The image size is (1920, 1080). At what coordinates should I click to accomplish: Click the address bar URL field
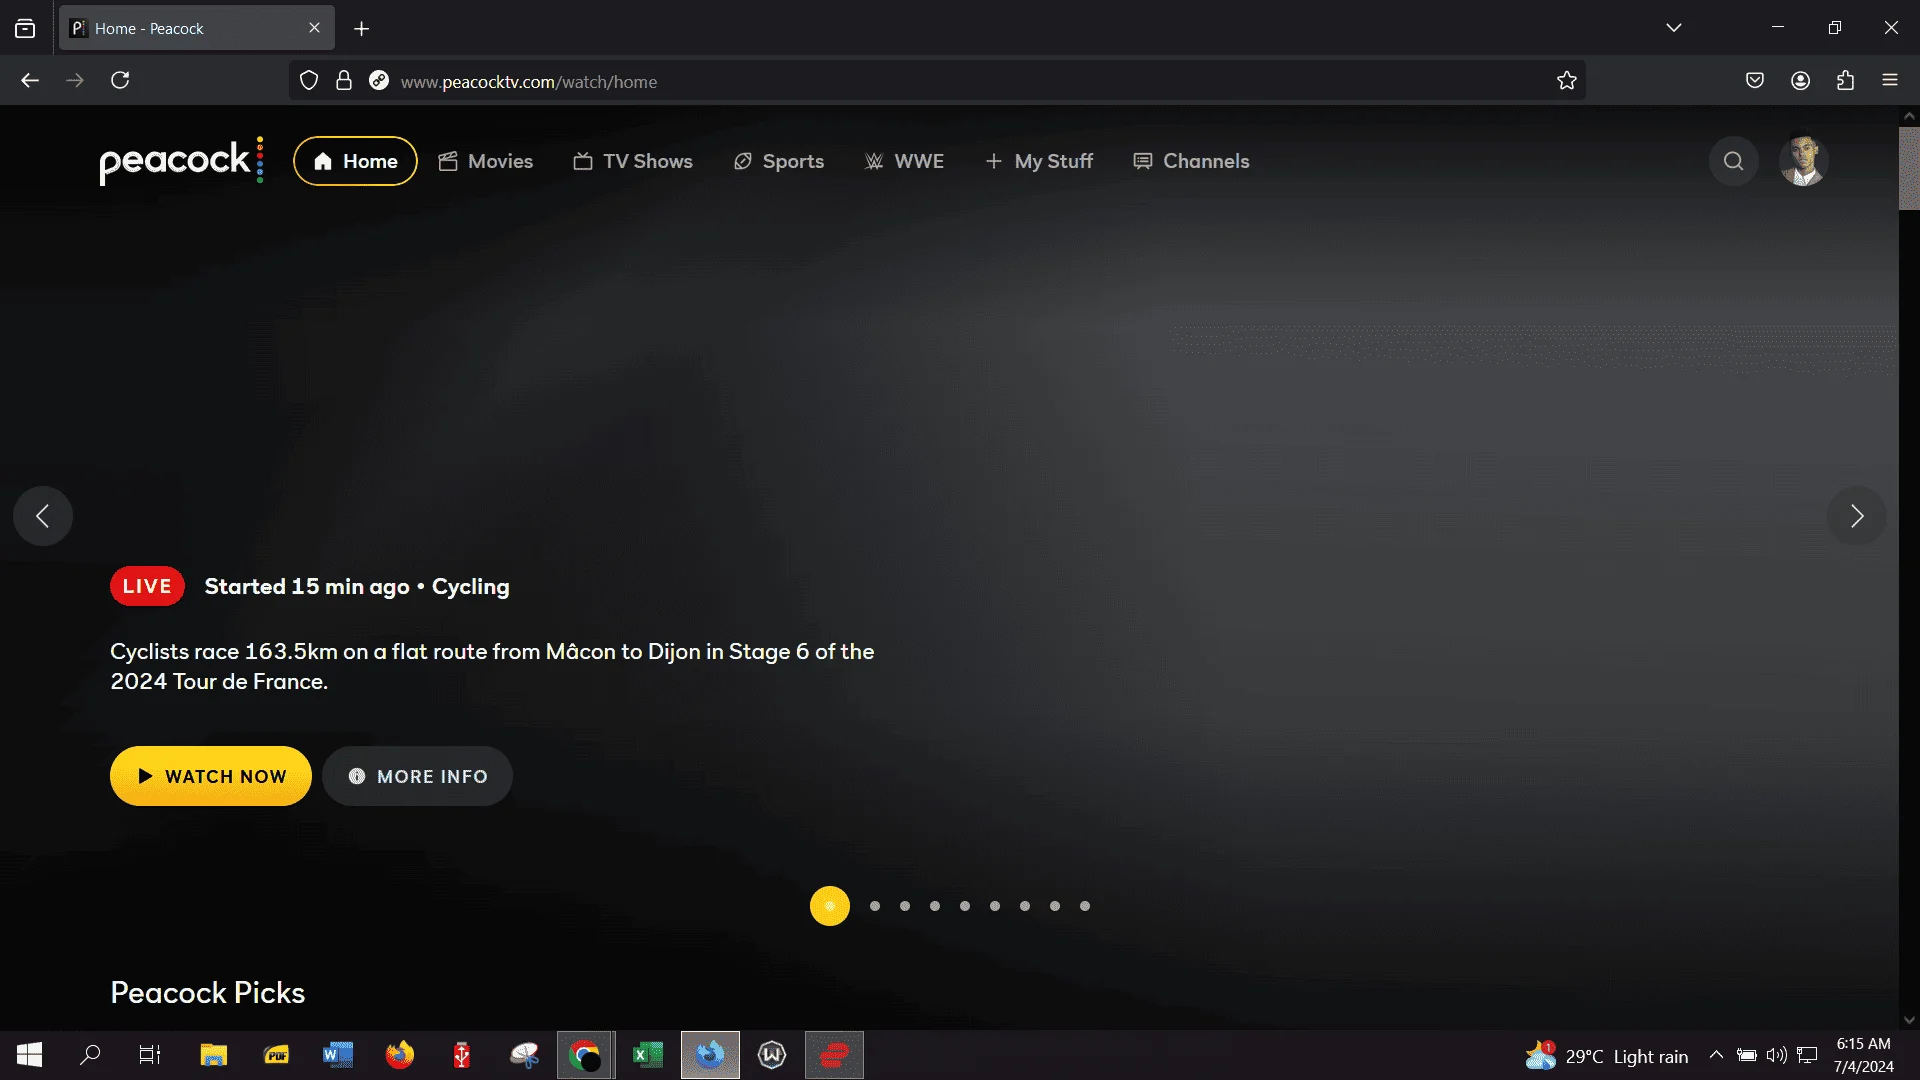tap(938, 81)
